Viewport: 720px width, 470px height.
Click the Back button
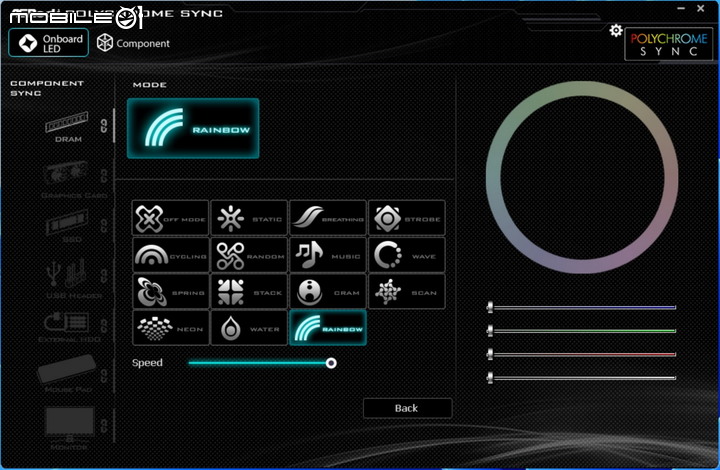coord(407,408)
